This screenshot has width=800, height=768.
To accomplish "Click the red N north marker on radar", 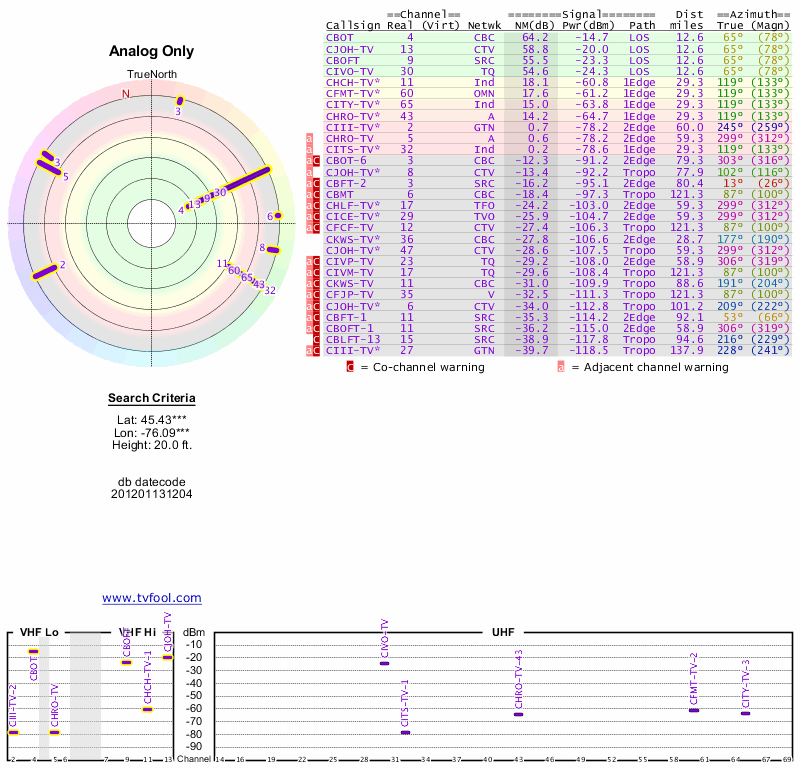I will pyautogui.click(x=126, y=94).
